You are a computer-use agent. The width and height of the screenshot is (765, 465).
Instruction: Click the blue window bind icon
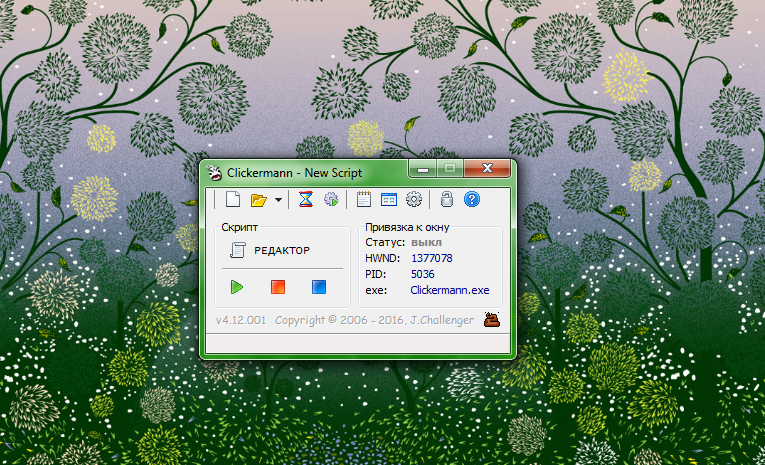tap(389, 200)
